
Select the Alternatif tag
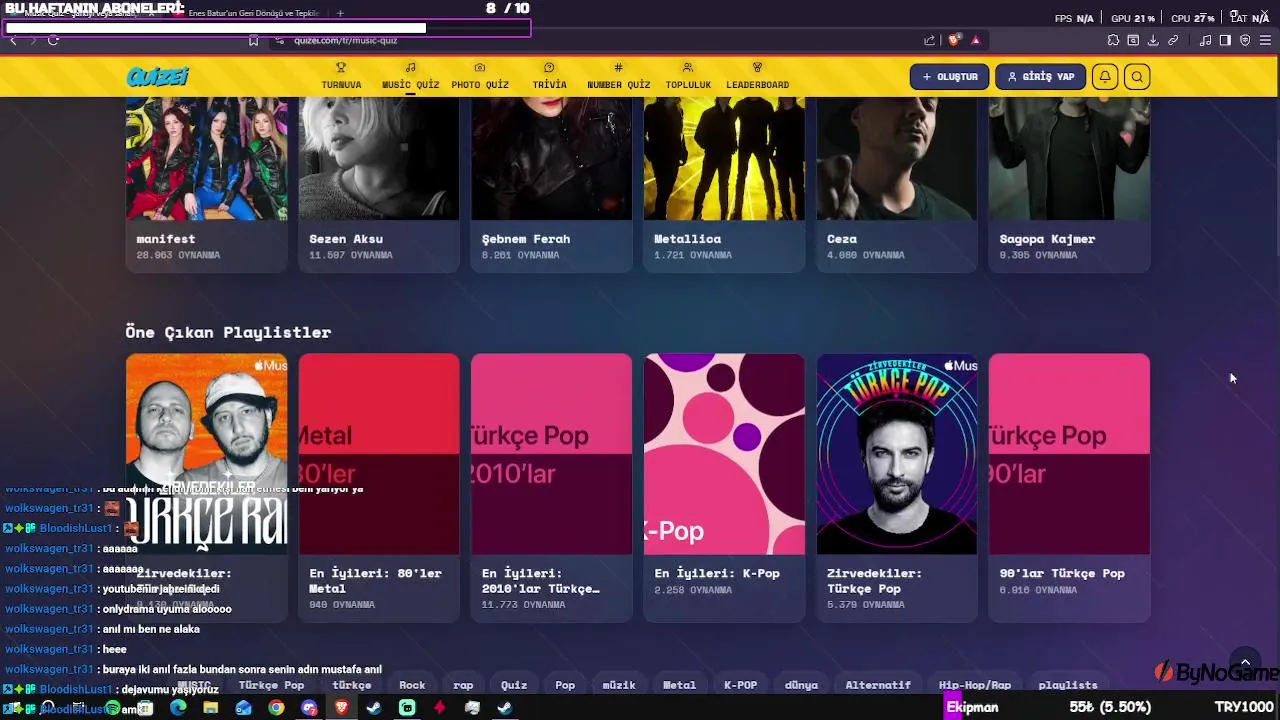878,685
